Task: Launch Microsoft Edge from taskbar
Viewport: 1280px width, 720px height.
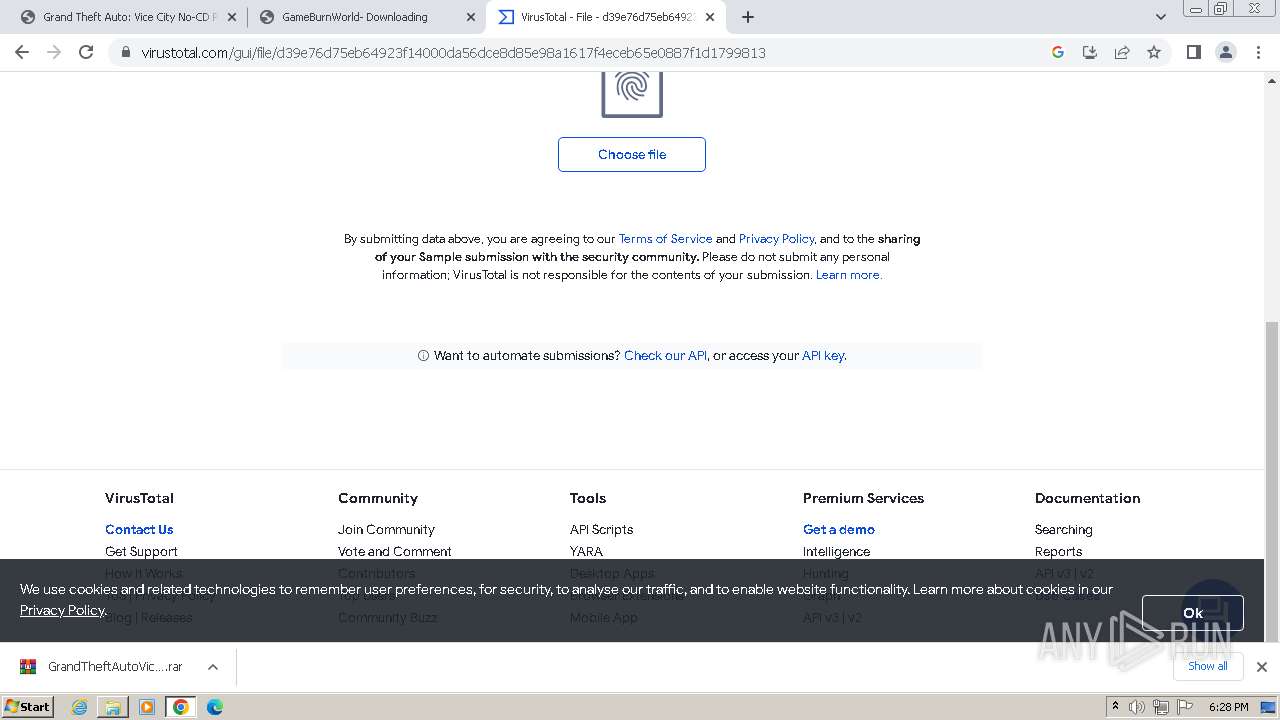Action: (215, 707)
